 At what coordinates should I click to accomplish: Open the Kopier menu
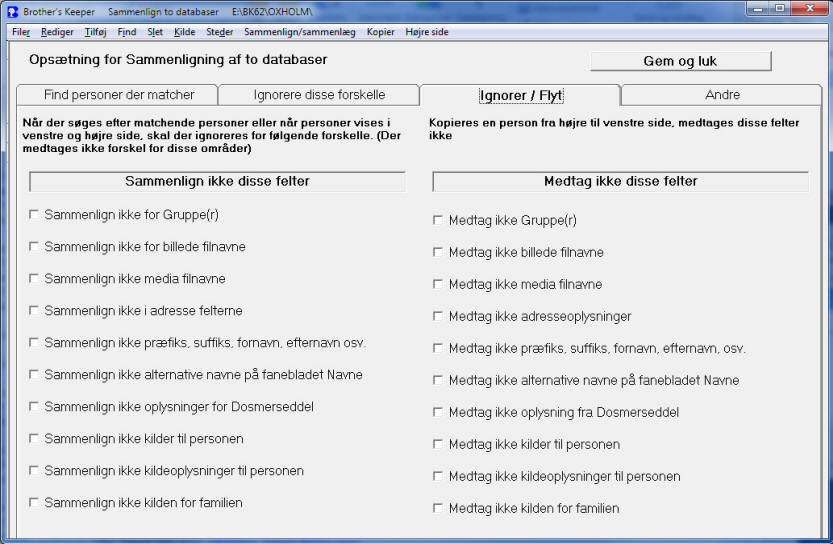pos(380,32)
